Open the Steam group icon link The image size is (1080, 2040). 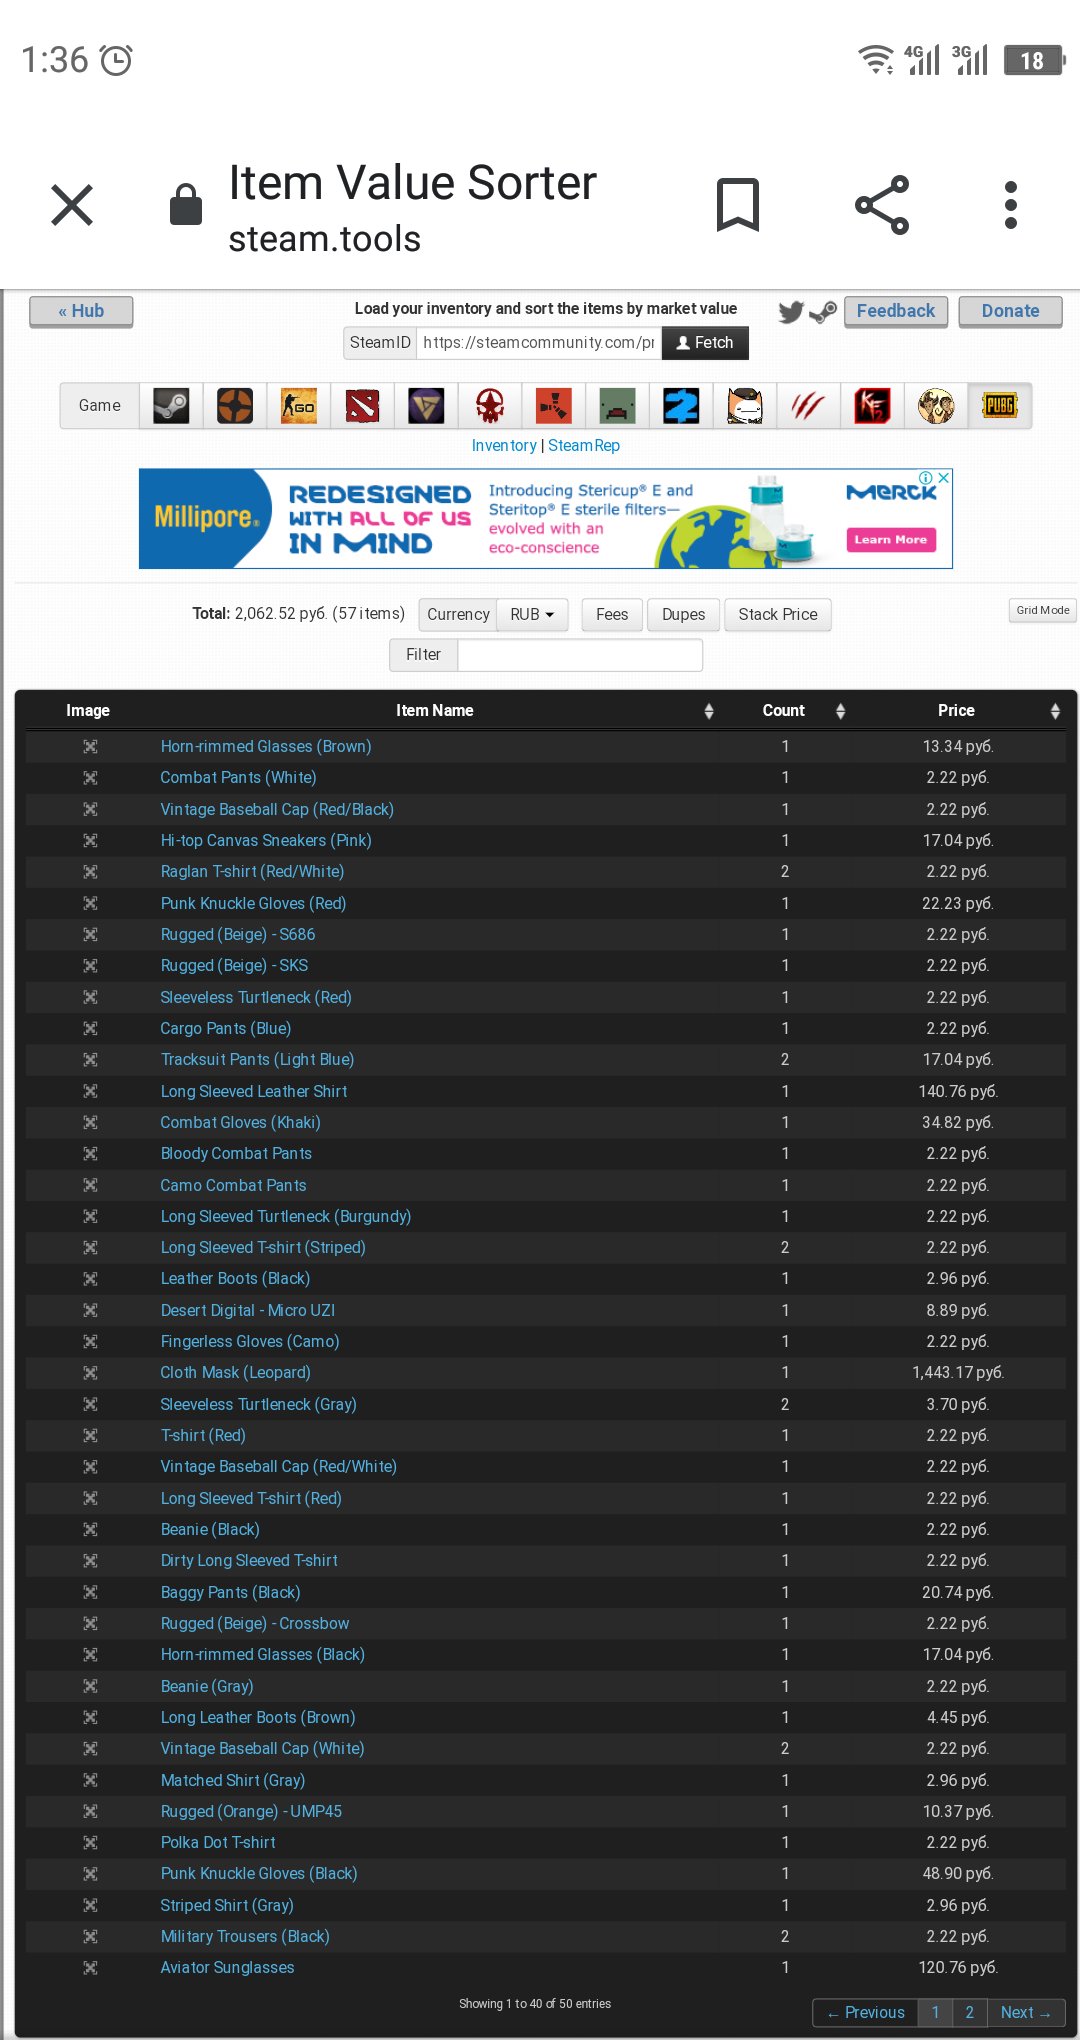pyautogui.click(x=823, y=312)
